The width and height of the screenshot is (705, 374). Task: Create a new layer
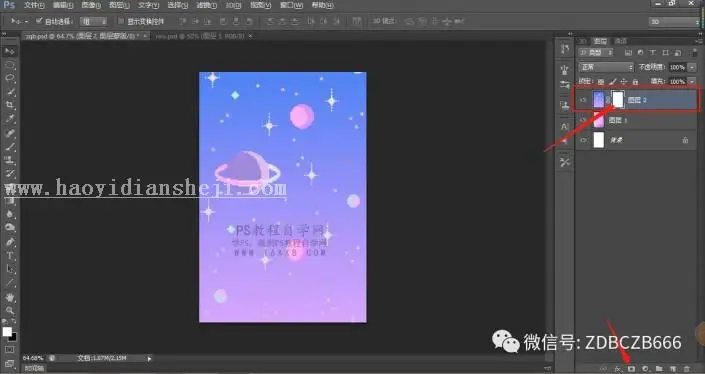pos(673,369)
